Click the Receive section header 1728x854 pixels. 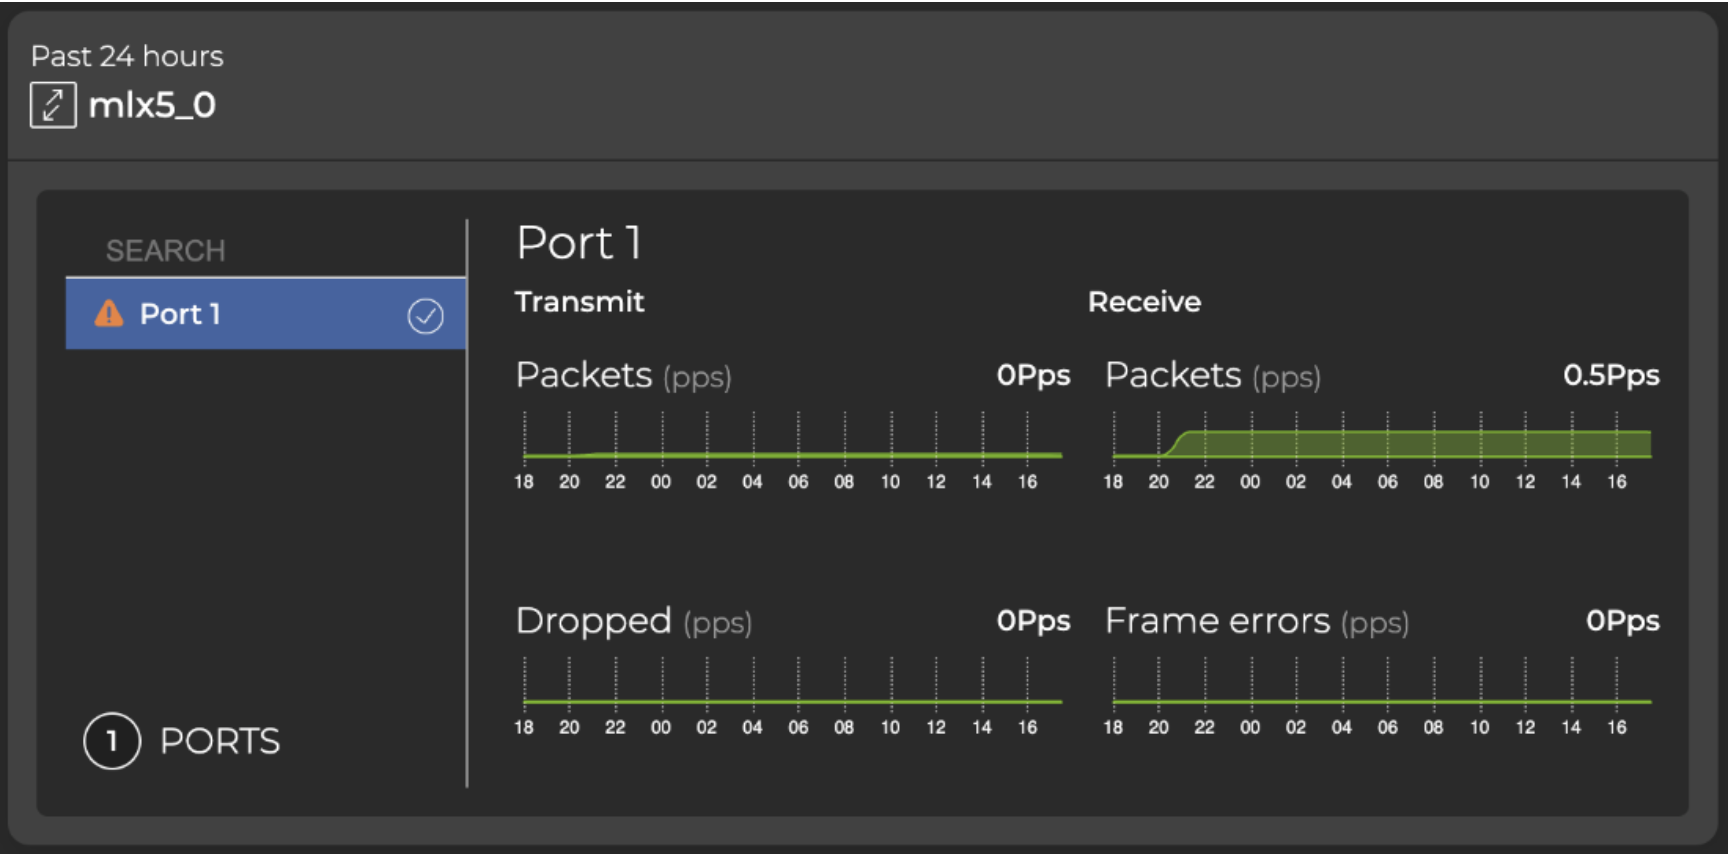pyautogui.click(x=1145, y=302)
